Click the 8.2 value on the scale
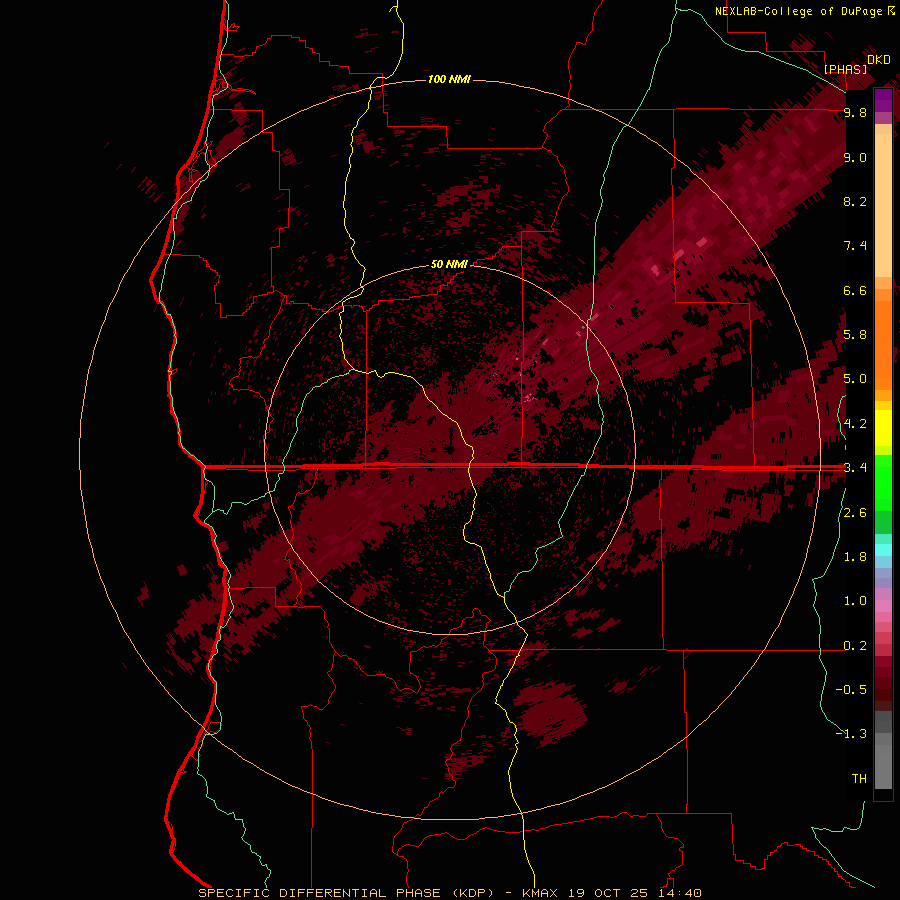Screen dimensions: 900x900 click(855, 201)
